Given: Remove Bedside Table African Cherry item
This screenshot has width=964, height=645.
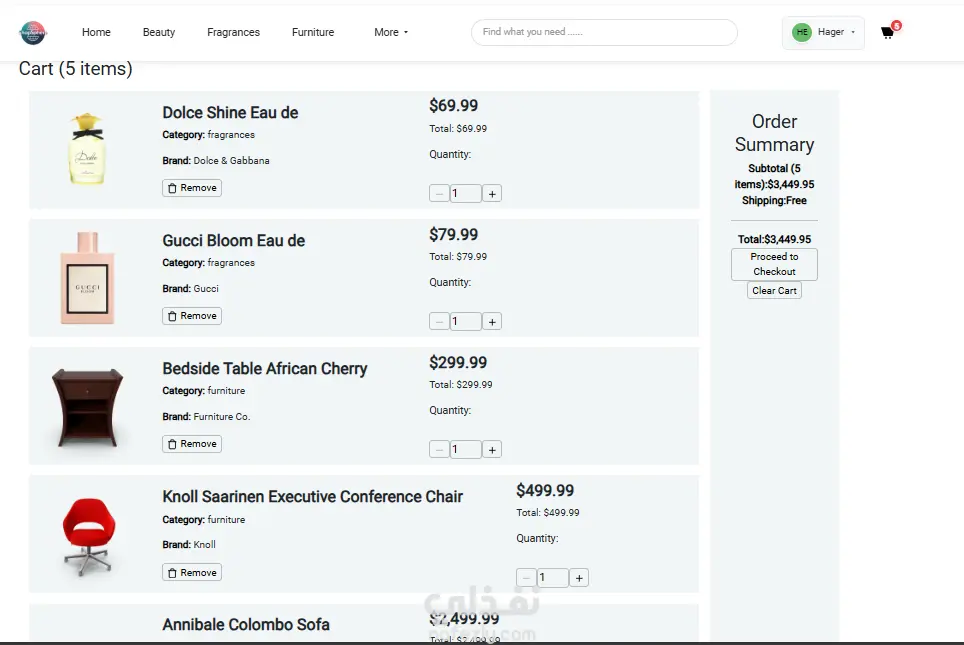Looking at the screenshot, I should coord(192,443).
